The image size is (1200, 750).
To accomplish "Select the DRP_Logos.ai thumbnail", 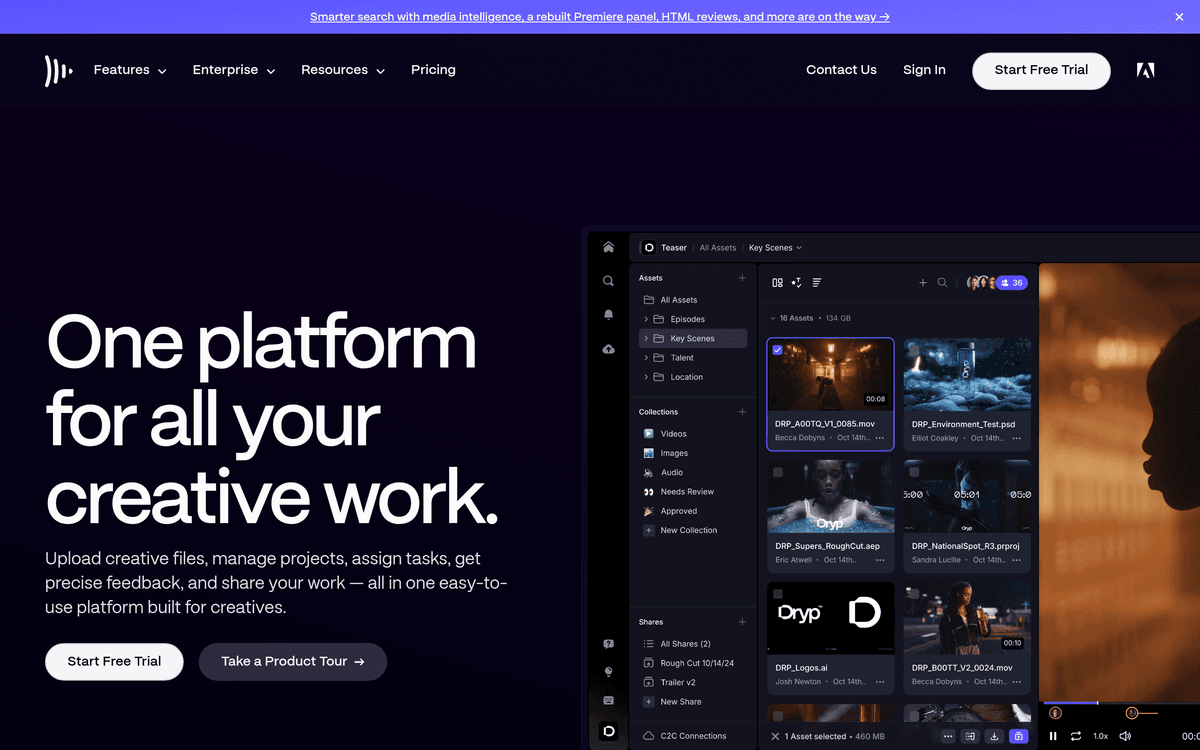I will (x=830, y=618).
